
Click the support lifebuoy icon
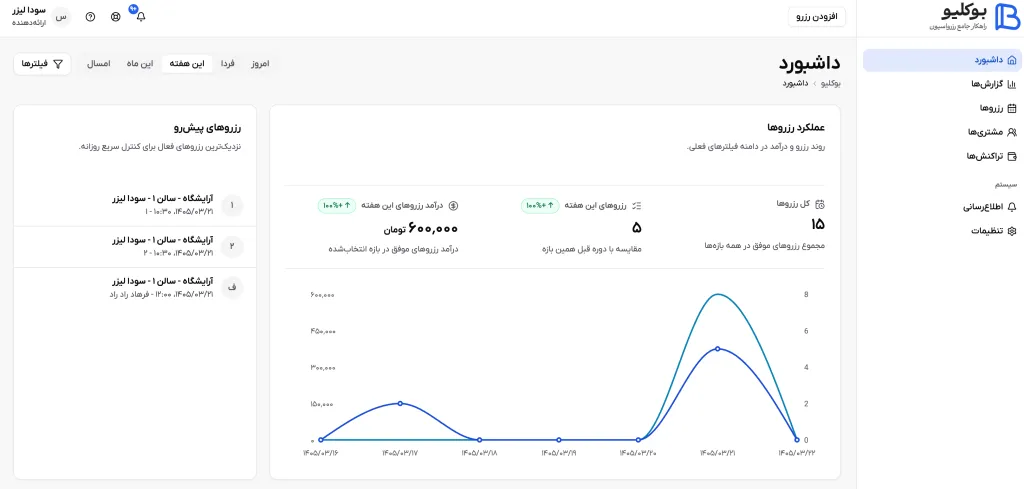[116, 17]
